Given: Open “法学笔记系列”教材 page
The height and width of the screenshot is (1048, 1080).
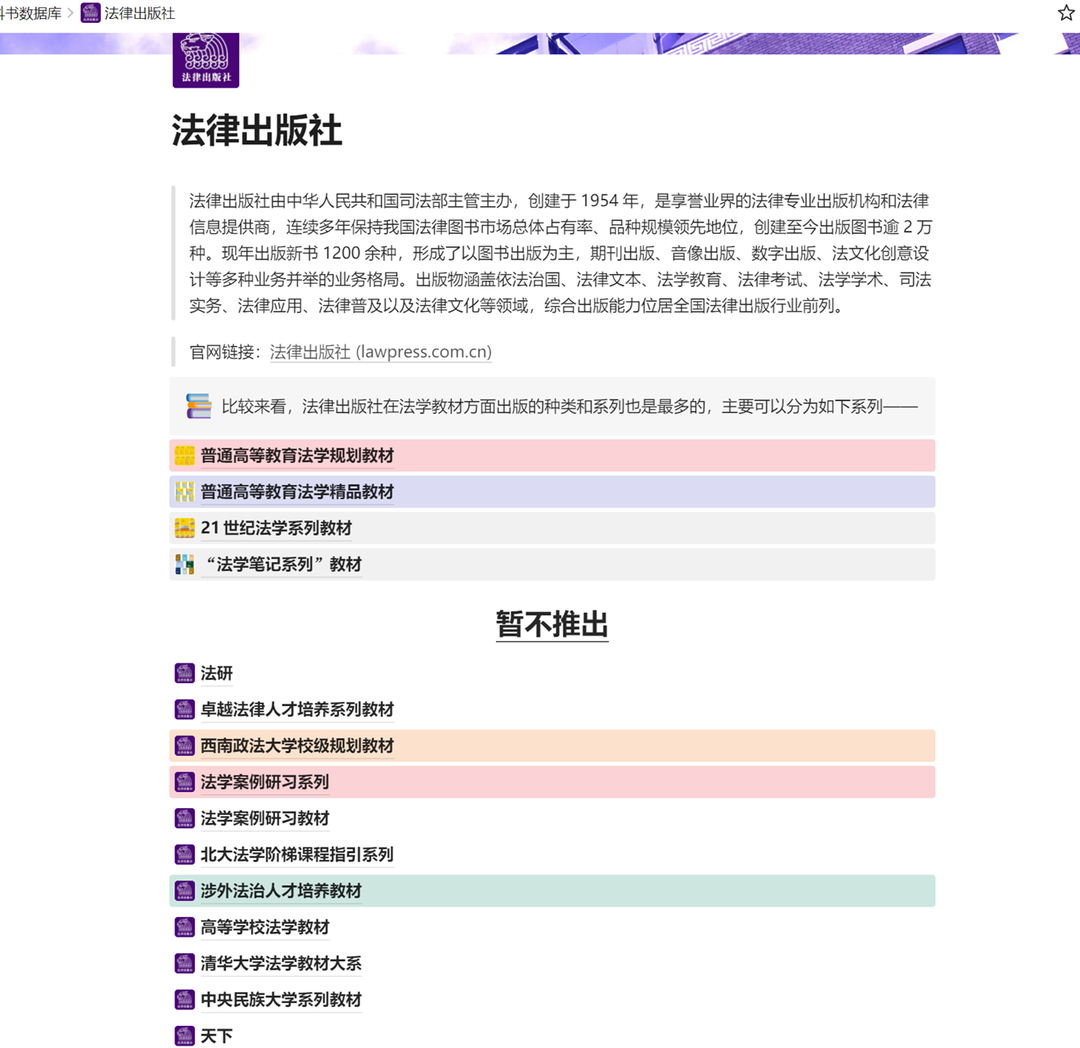Looking at the screenshot, I should click(x=281, y=565).
